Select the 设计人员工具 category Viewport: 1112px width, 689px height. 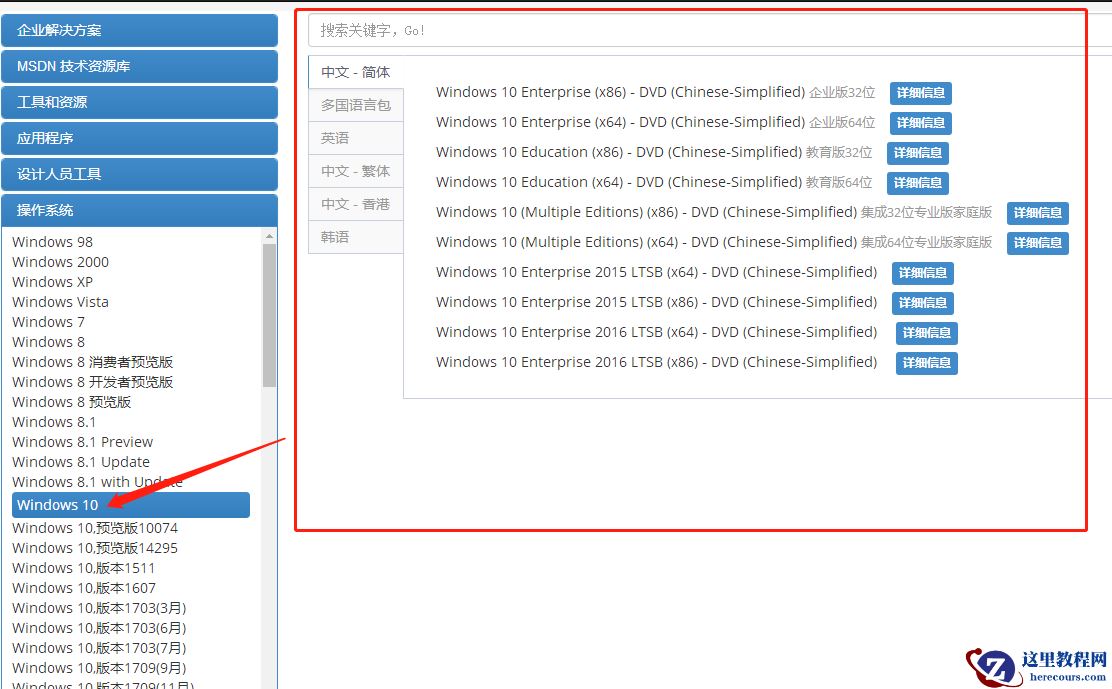pos(139,174)
